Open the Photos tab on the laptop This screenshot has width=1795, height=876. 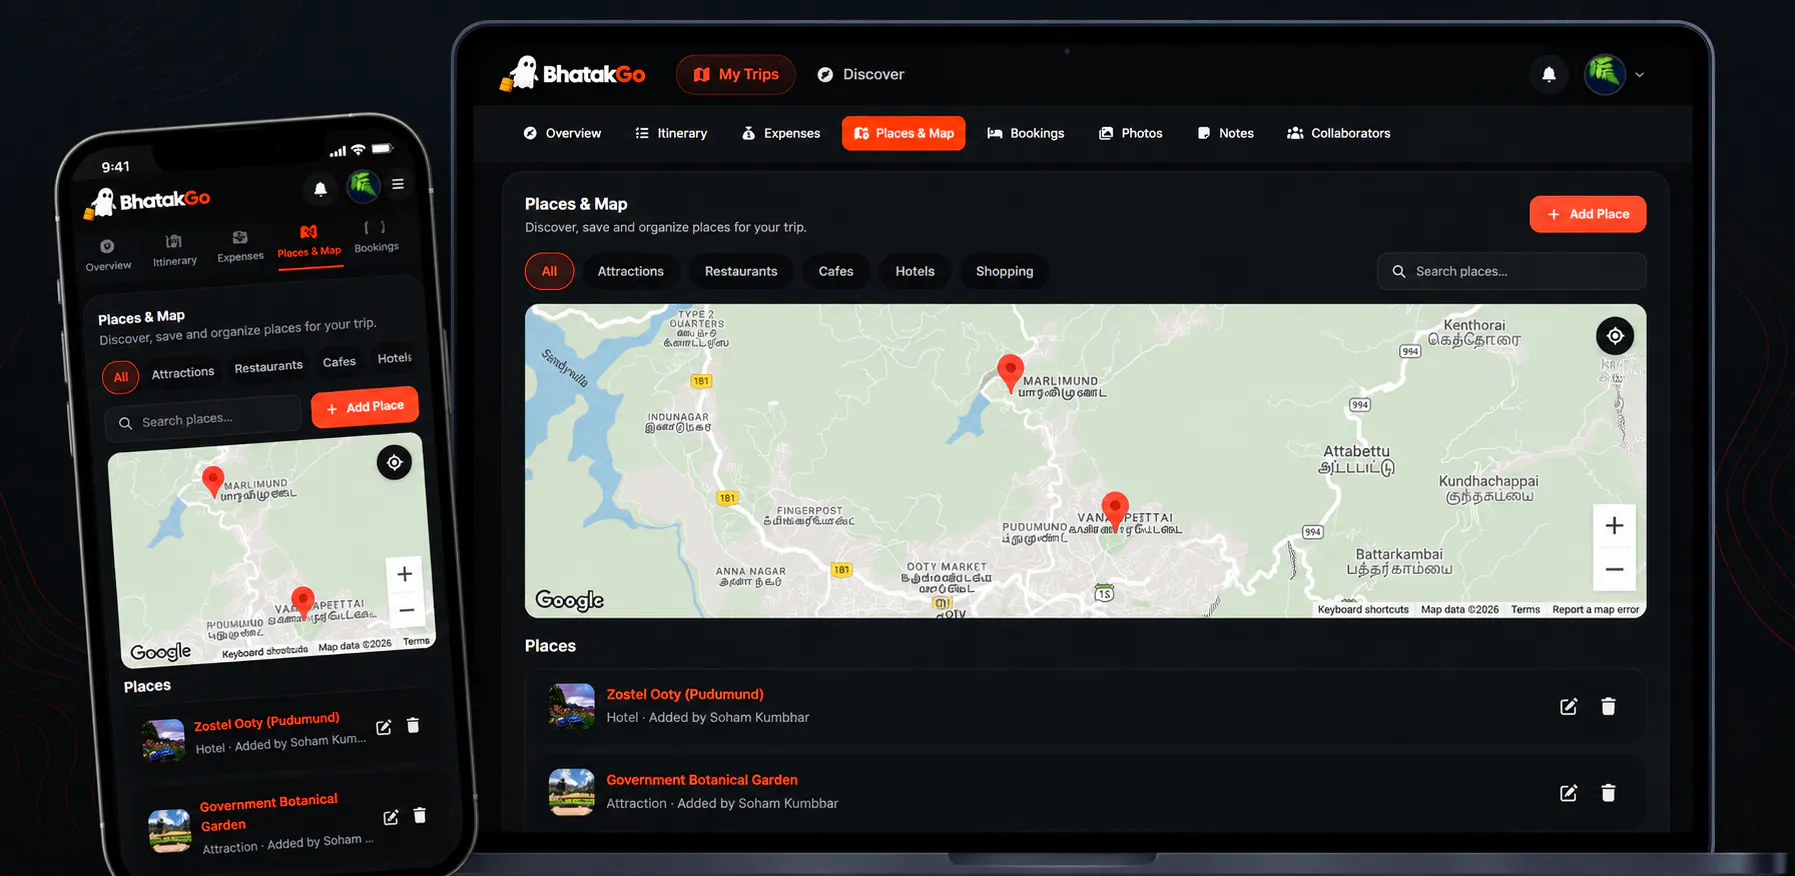point(1131,133)
